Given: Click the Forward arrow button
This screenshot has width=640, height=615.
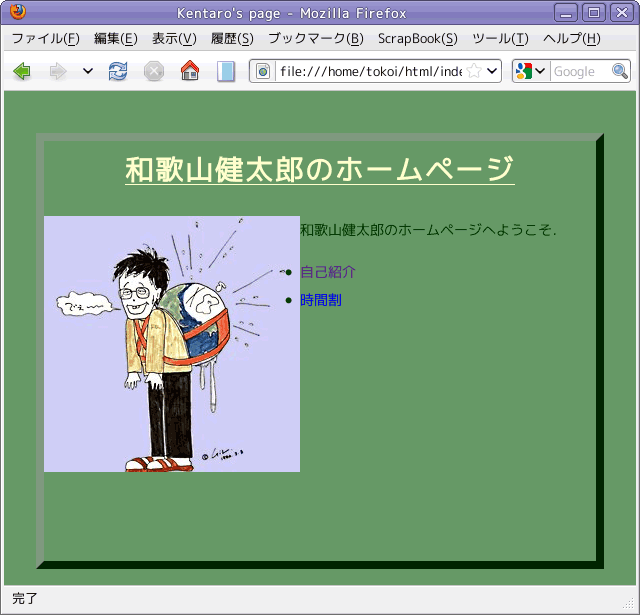Looking at the screenshot, I should pos(58,71).
